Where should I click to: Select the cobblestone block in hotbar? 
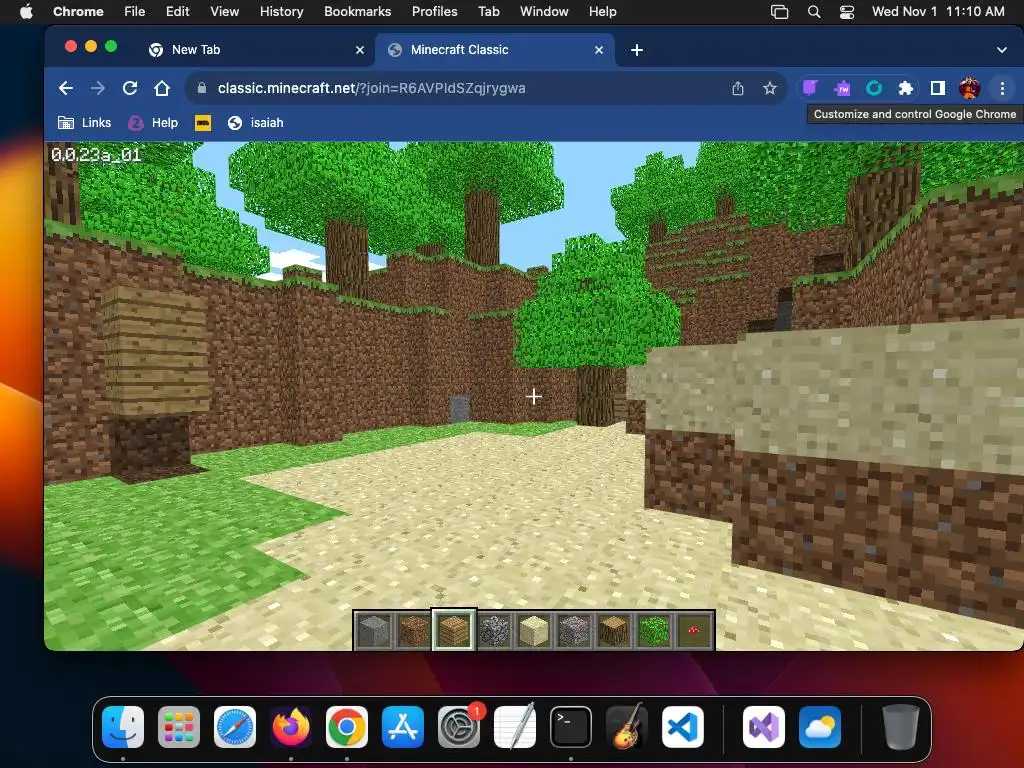tap(494, 630)
